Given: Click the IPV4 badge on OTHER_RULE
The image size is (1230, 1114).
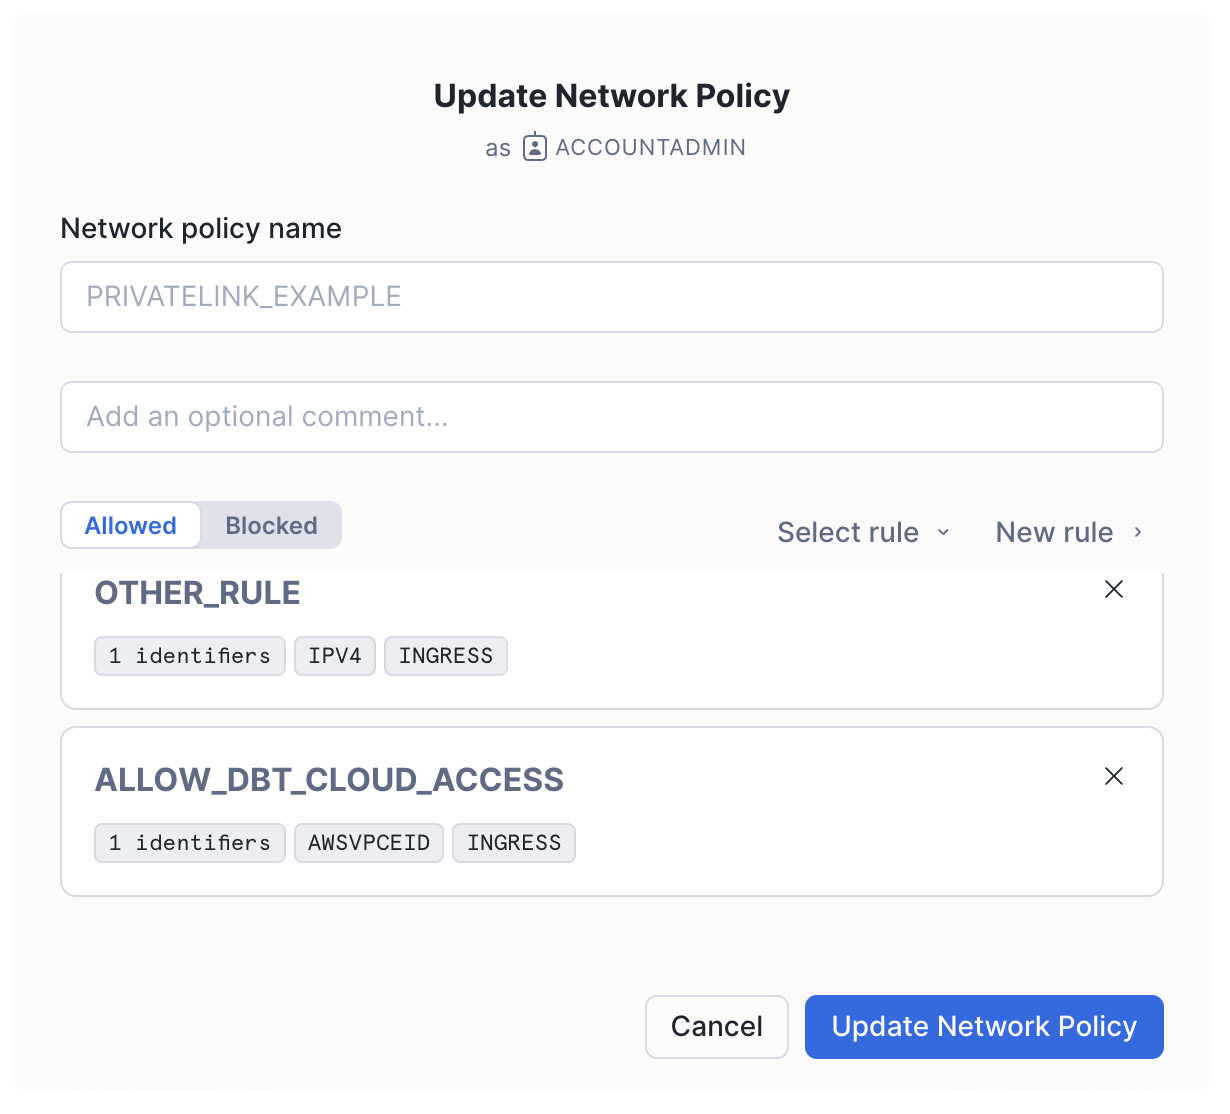Looking at the screenshot, I should point(335,656).
